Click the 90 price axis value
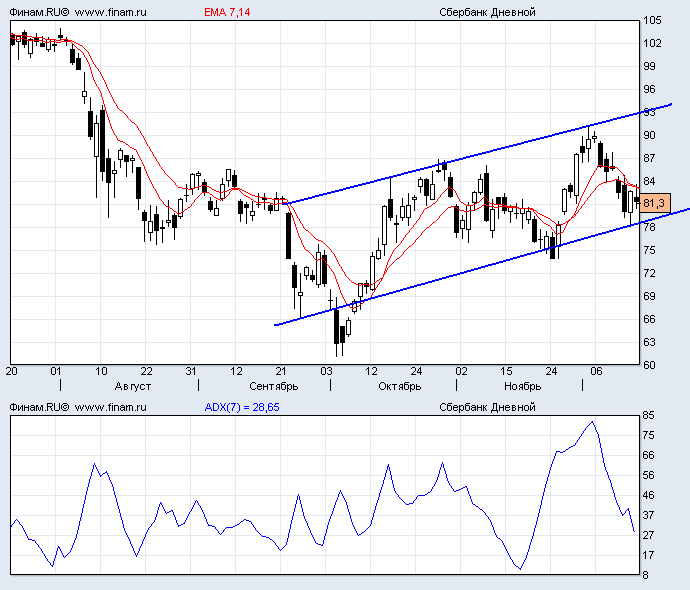690x590 pixels. coord(649,135)
